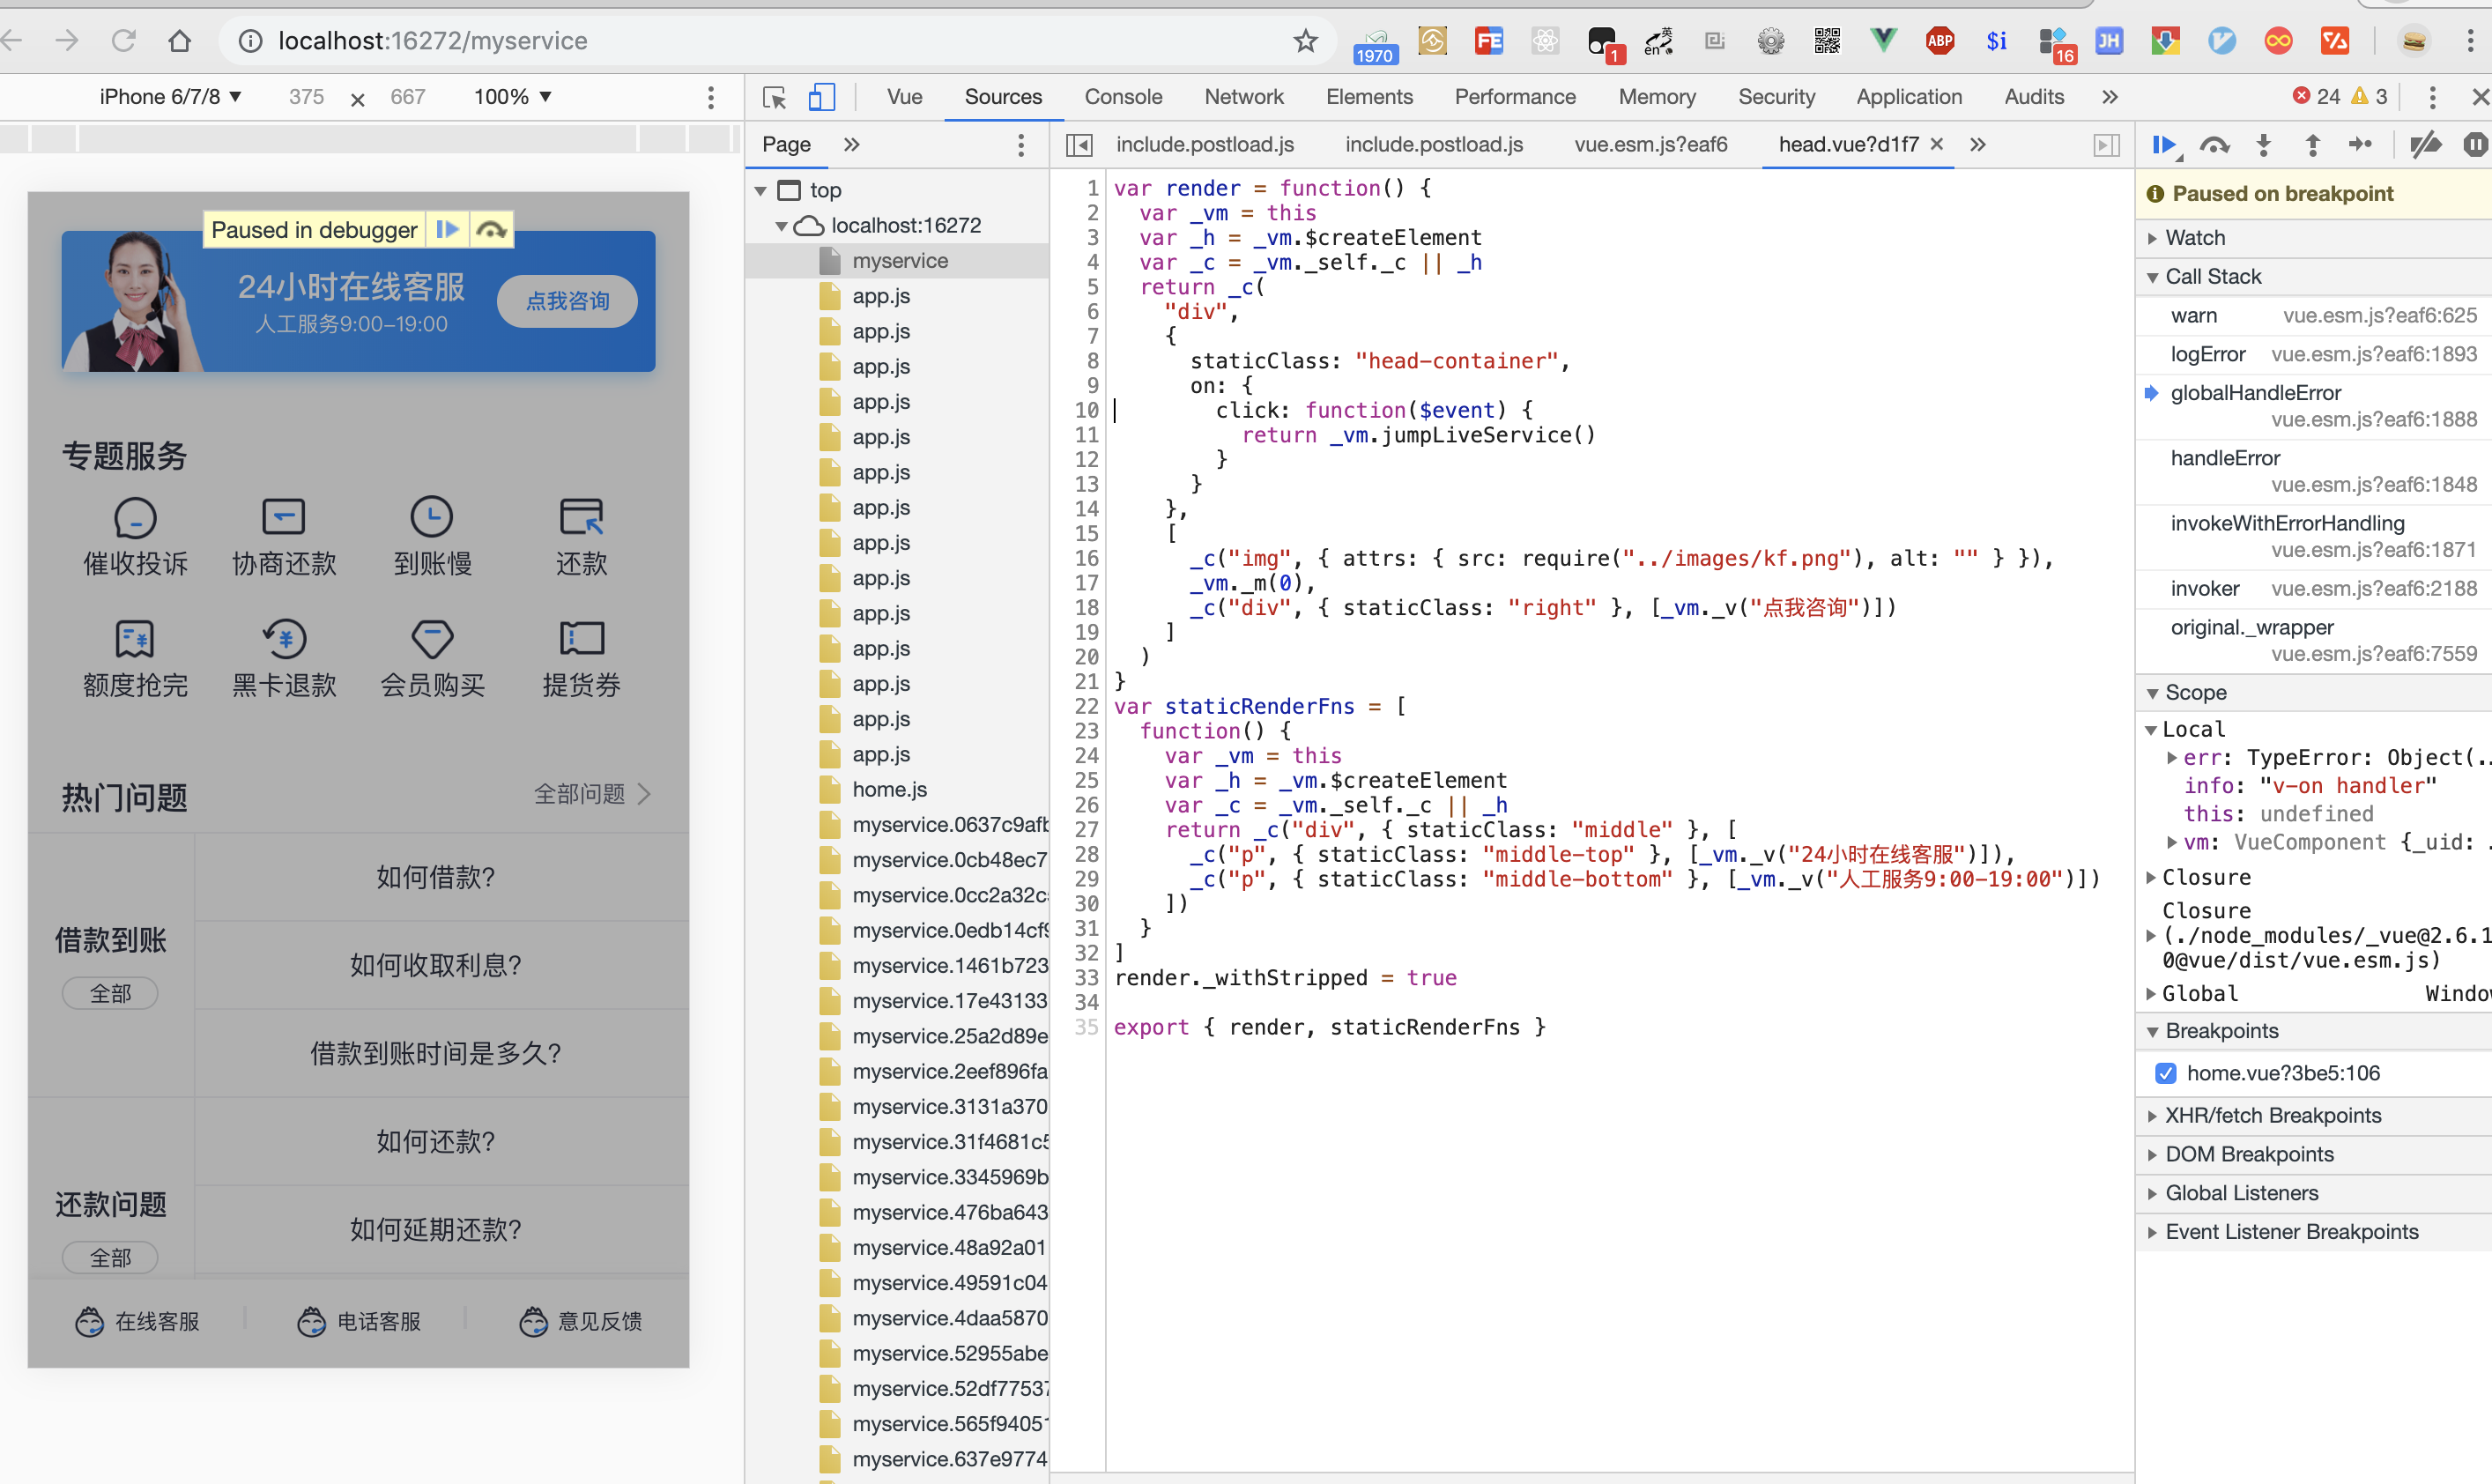
Task: Step over from the Paused in debugger overlay
Action: (491, 229)
